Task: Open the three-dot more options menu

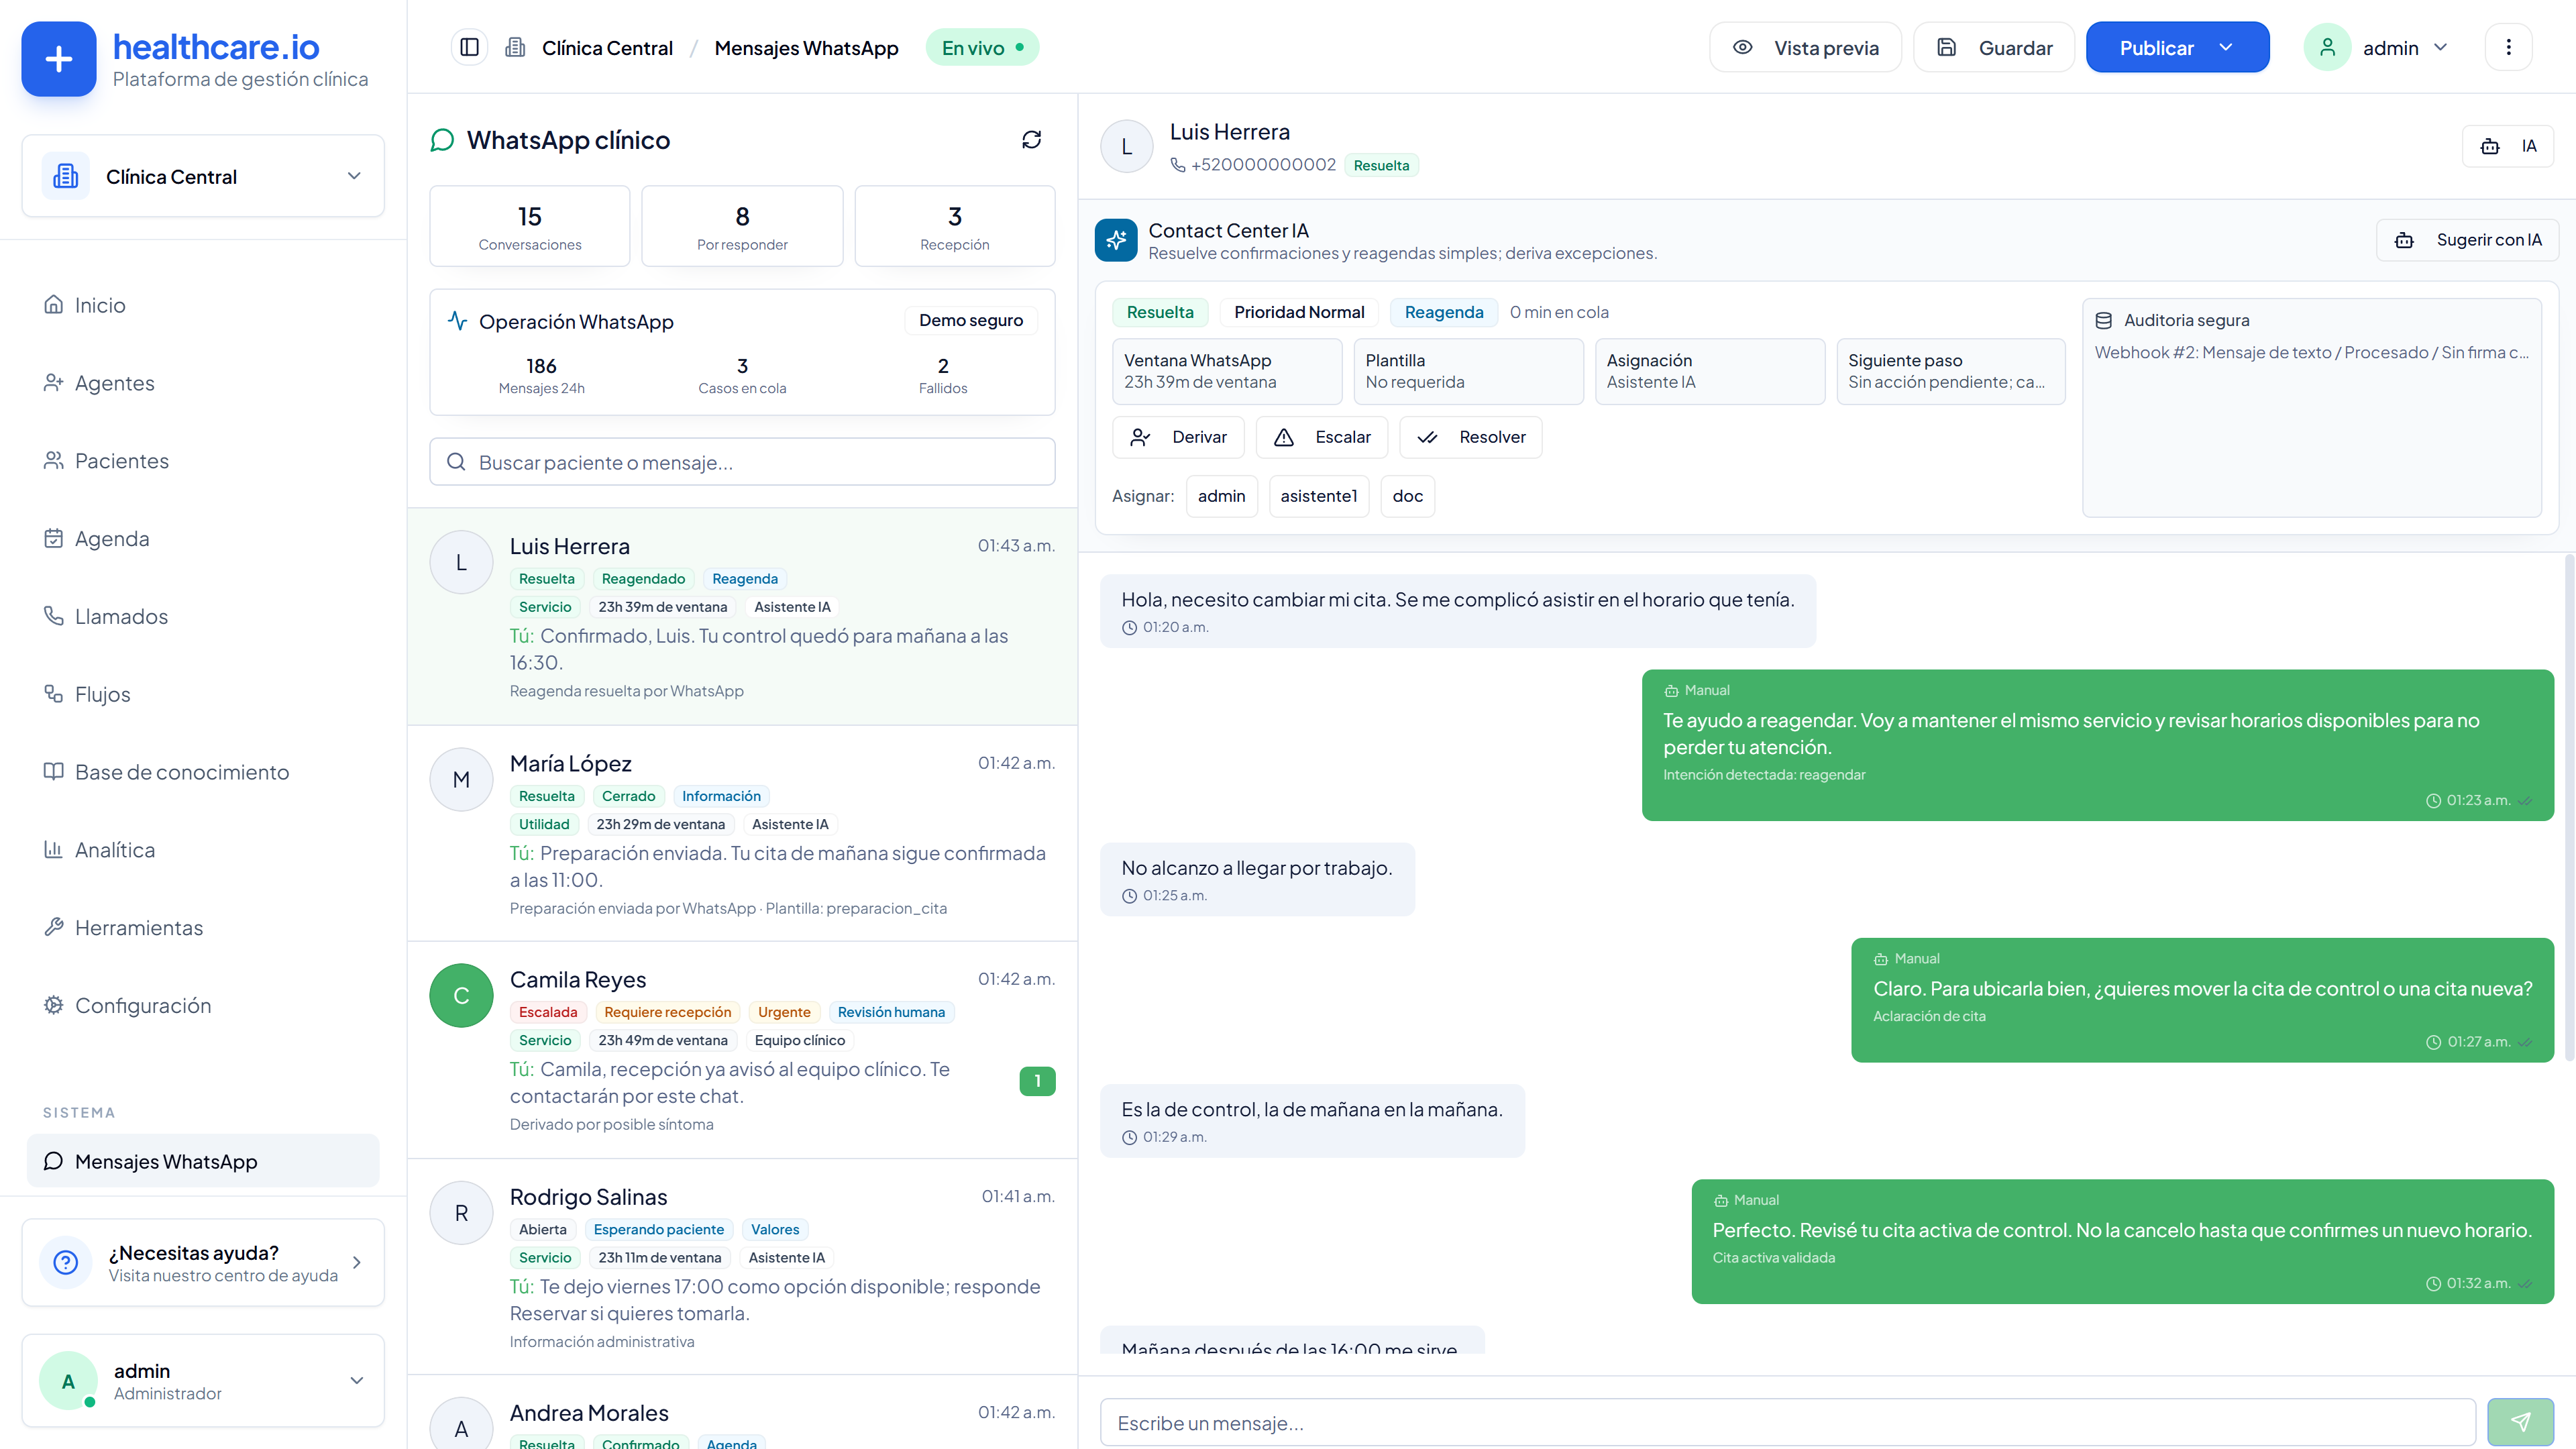Action: [x=2508, y=47]
